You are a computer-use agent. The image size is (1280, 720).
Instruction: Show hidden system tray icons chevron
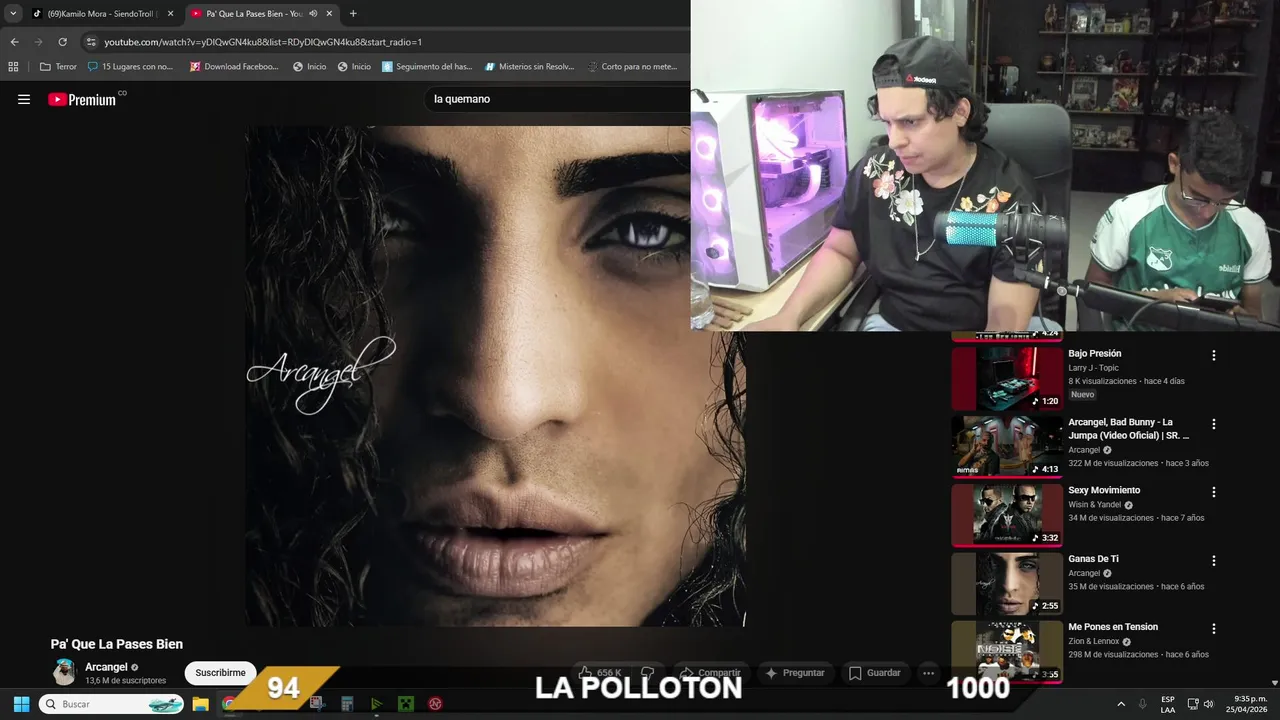1121,704
